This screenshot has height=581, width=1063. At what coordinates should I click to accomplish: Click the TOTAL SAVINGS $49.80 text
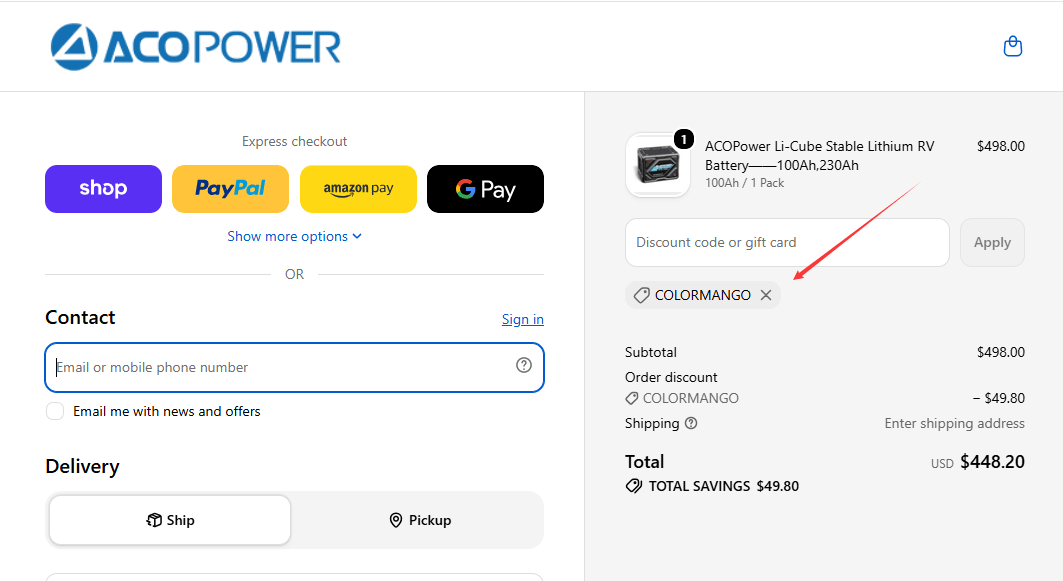(724, 486)
